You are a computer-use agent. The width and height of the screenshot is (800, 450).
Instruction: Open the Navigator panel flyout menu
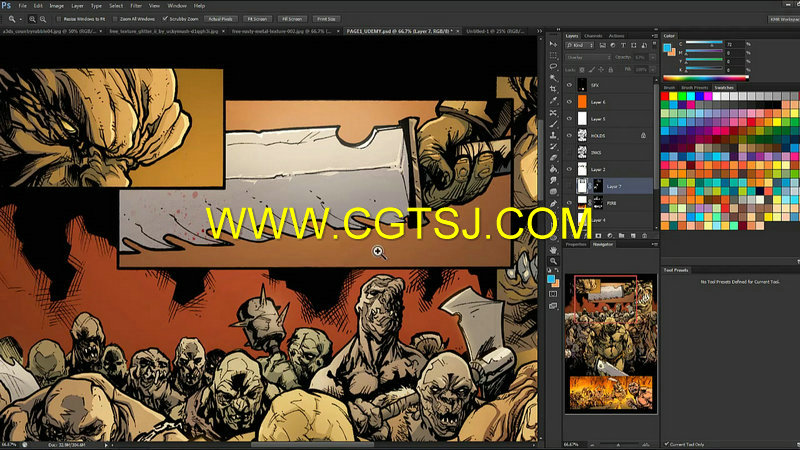coord(654,244)
